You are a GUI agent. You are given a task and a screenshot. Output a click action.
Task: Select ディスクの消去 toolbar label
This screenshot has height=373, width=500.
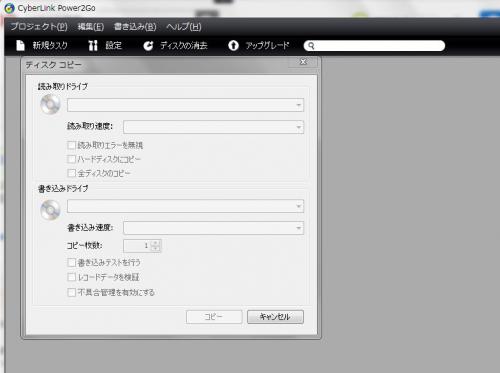tap(184, 45)
